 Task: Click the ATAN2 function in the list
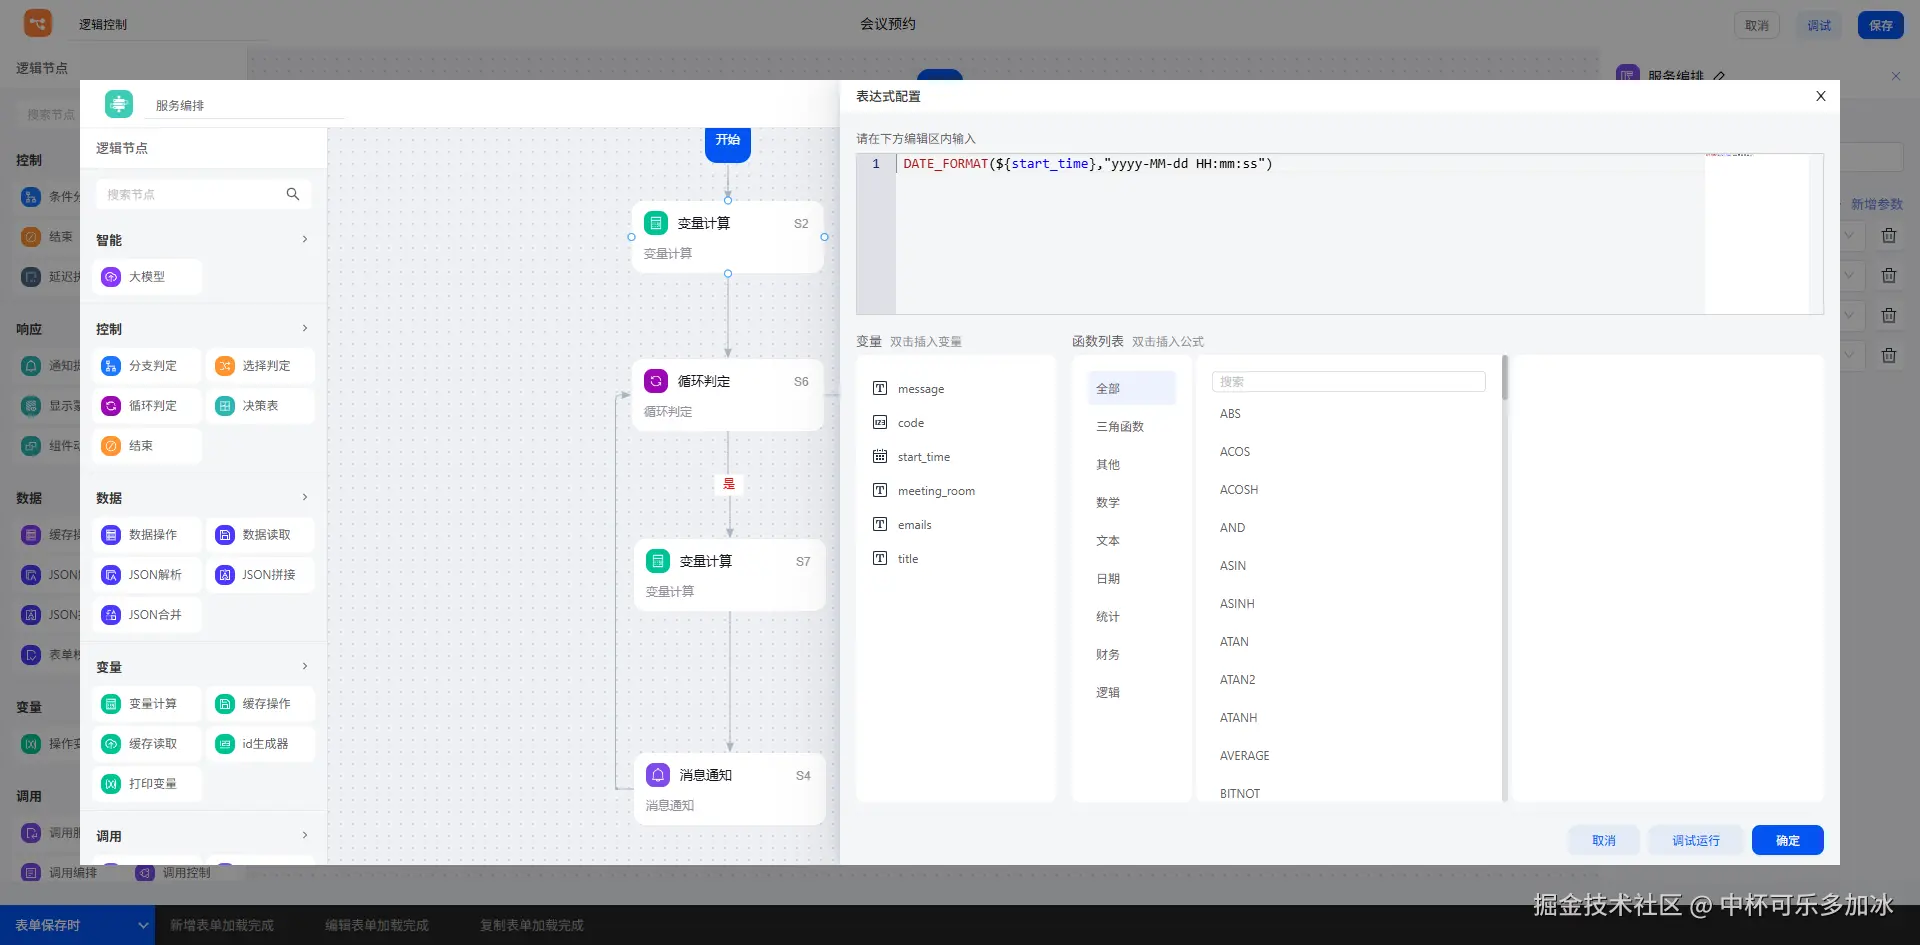point(1237,680)
